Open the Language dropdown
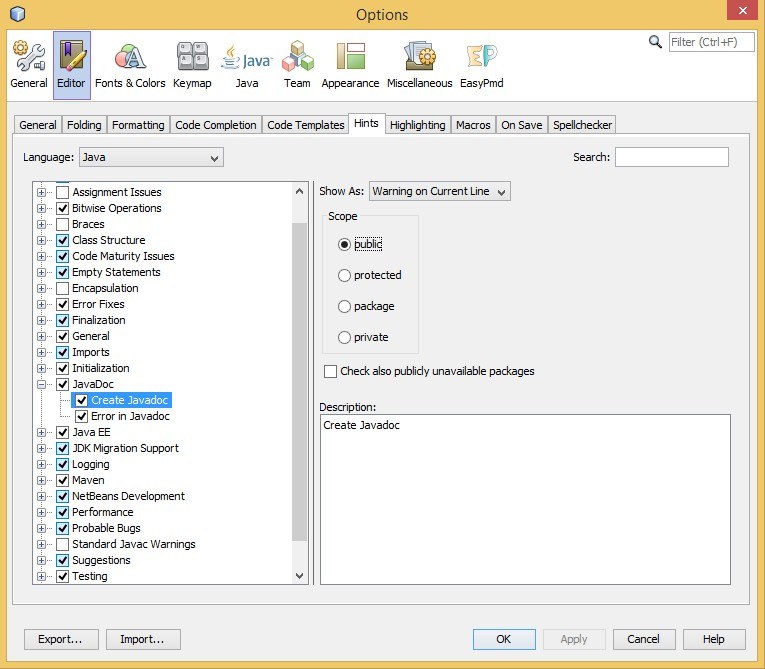The width and height of the screenshot is (765, 669). click(151, 157)
